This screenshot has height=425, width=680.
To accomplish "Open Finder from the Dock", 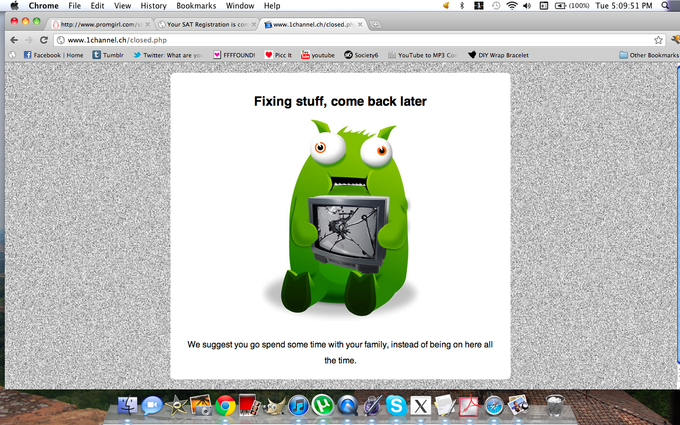I will (128, 406).
